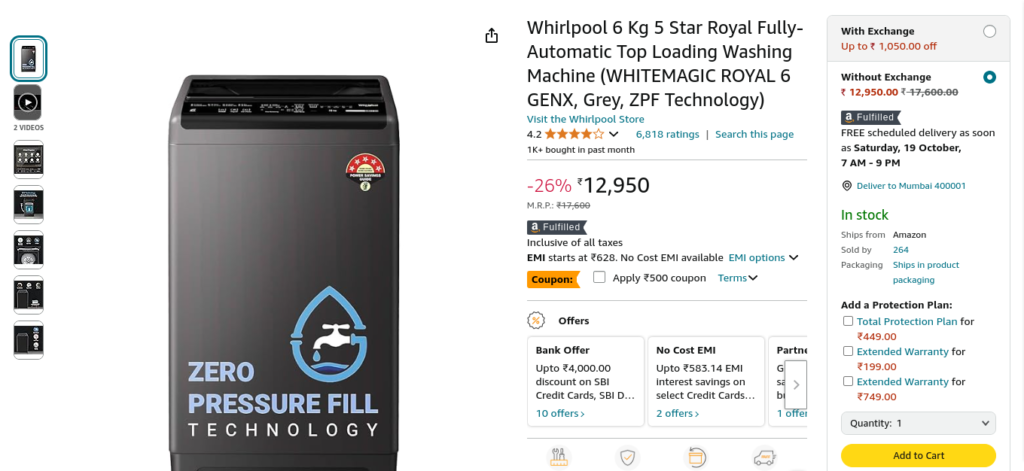Open the Quantity dropdown

pyautogui.click(x=918, y=423)
